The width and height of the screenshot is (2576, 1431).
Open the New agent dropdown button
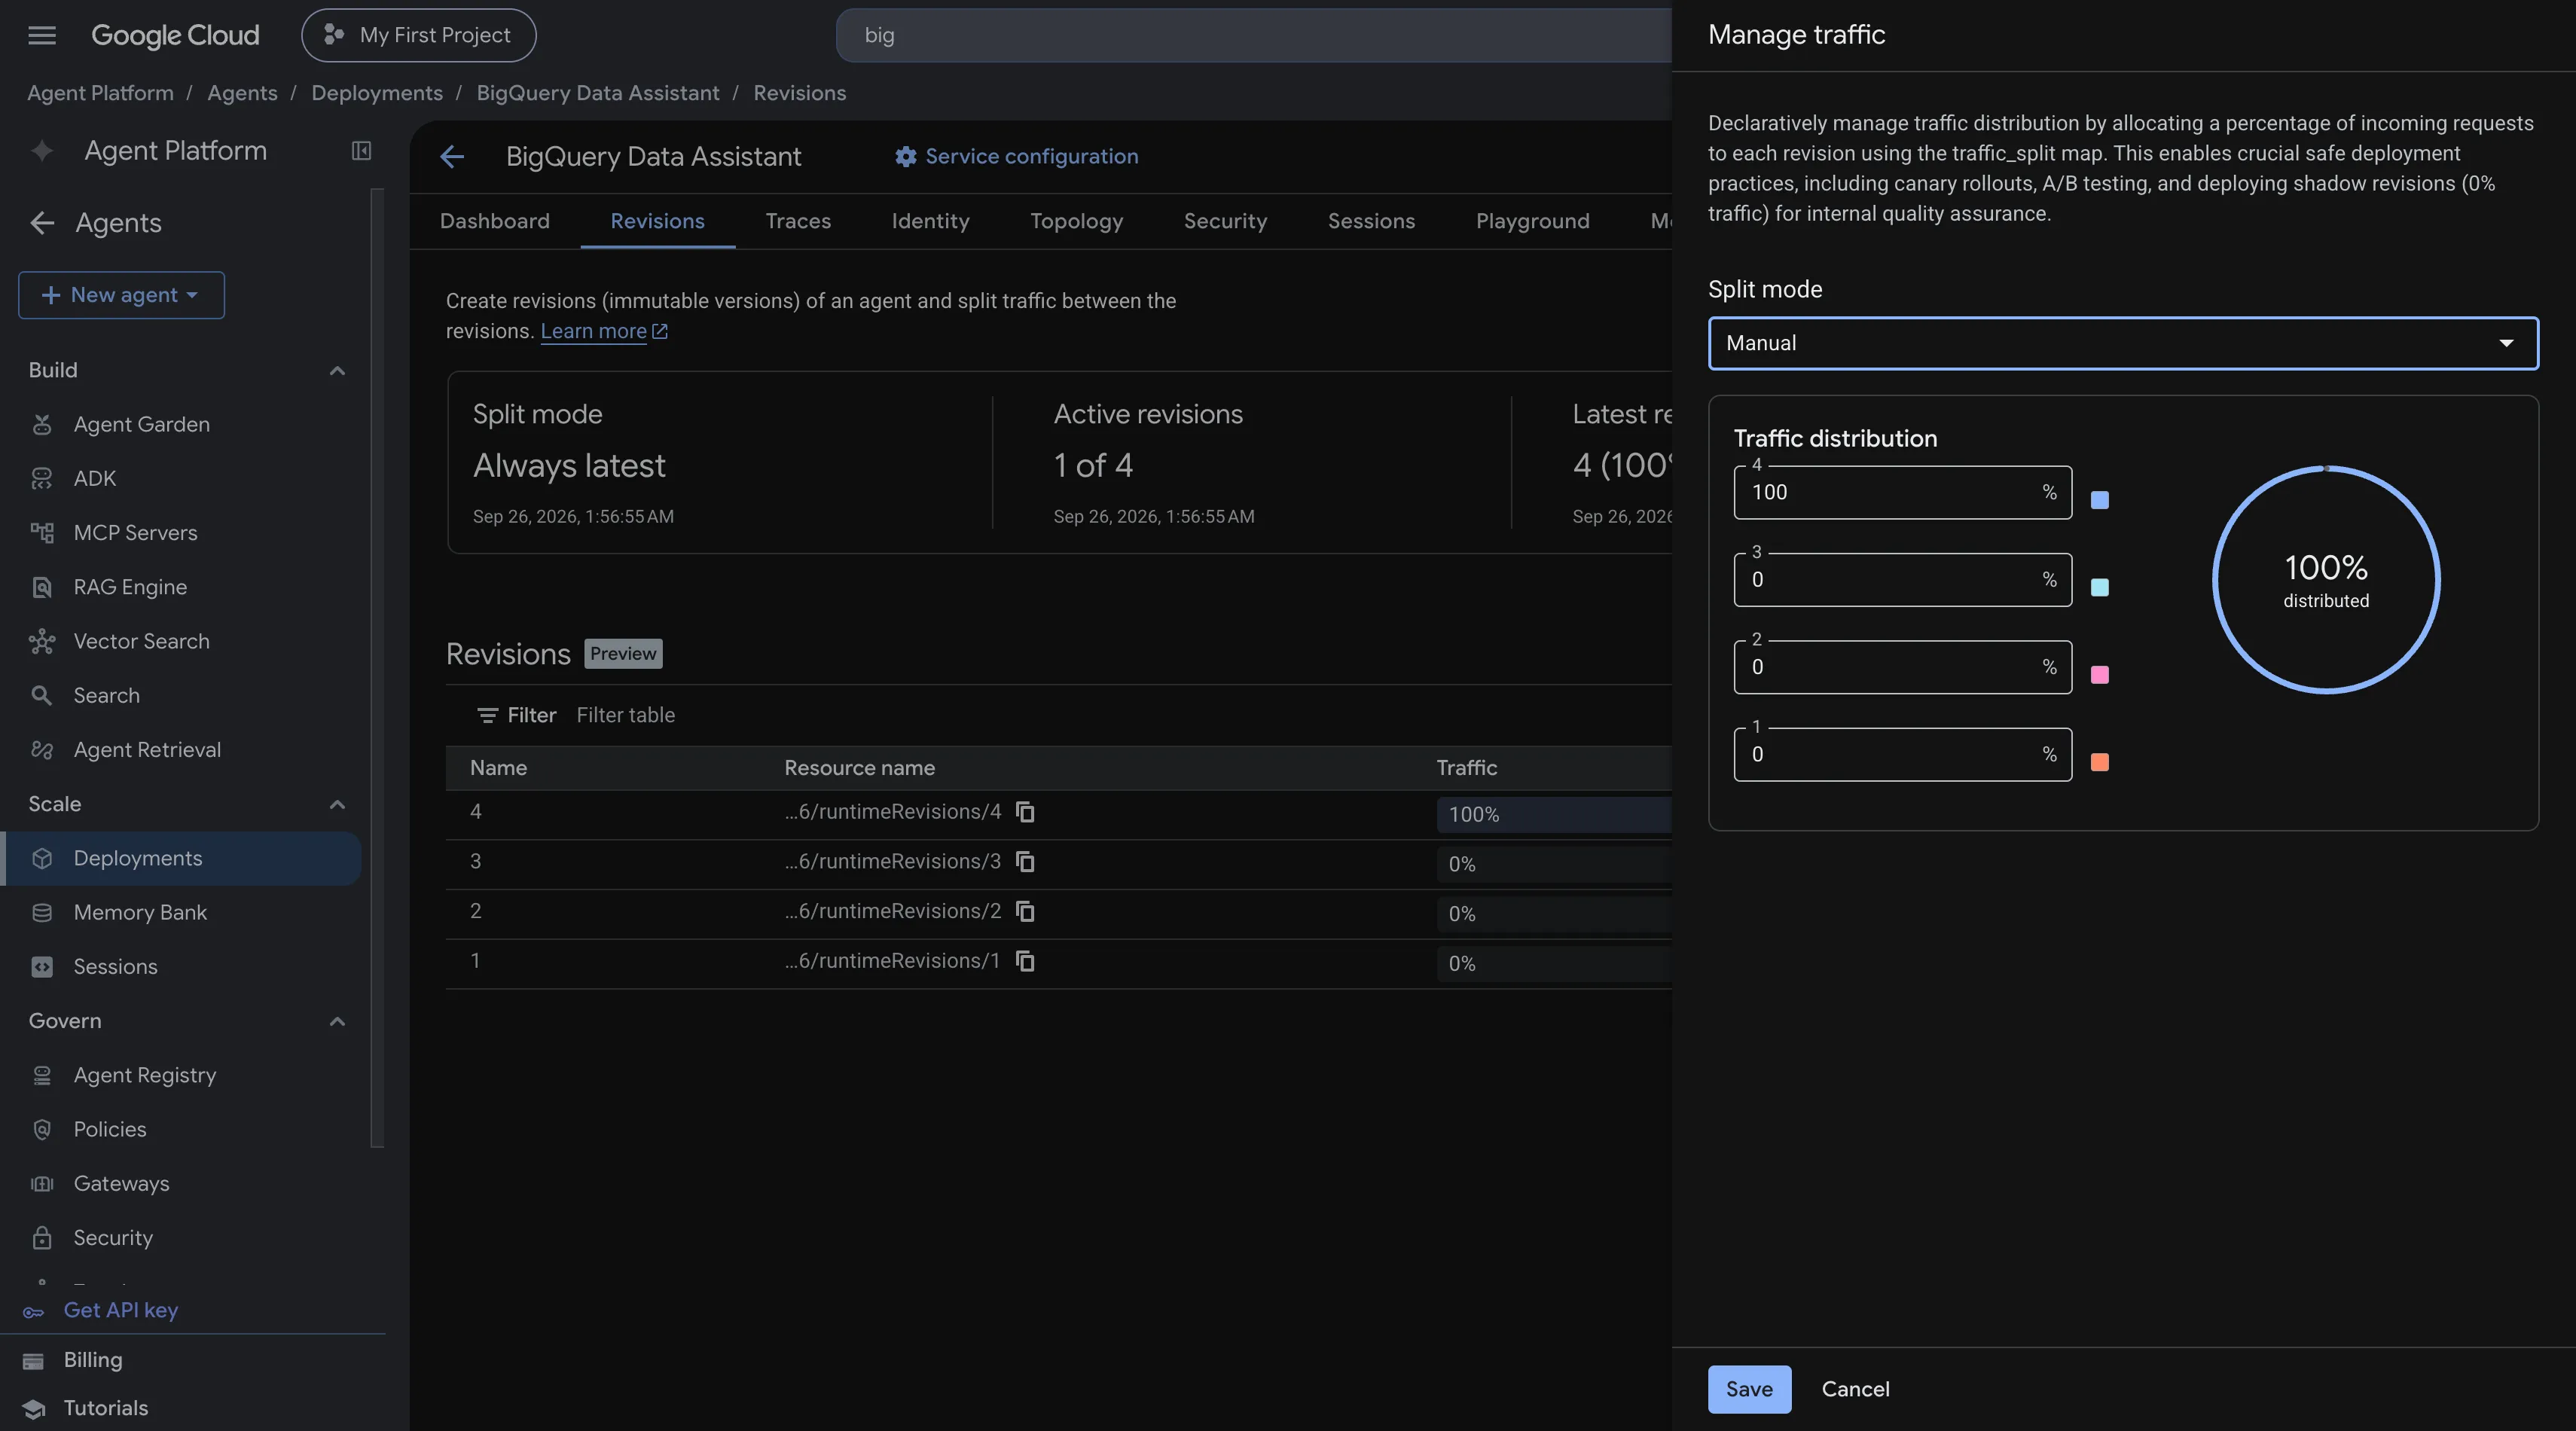tap(121, 296)
